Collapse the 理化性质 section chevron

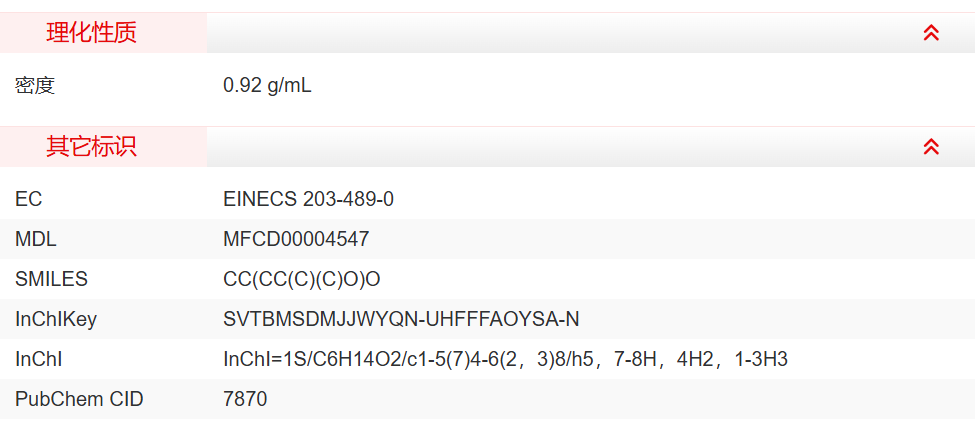pos(931,33)
